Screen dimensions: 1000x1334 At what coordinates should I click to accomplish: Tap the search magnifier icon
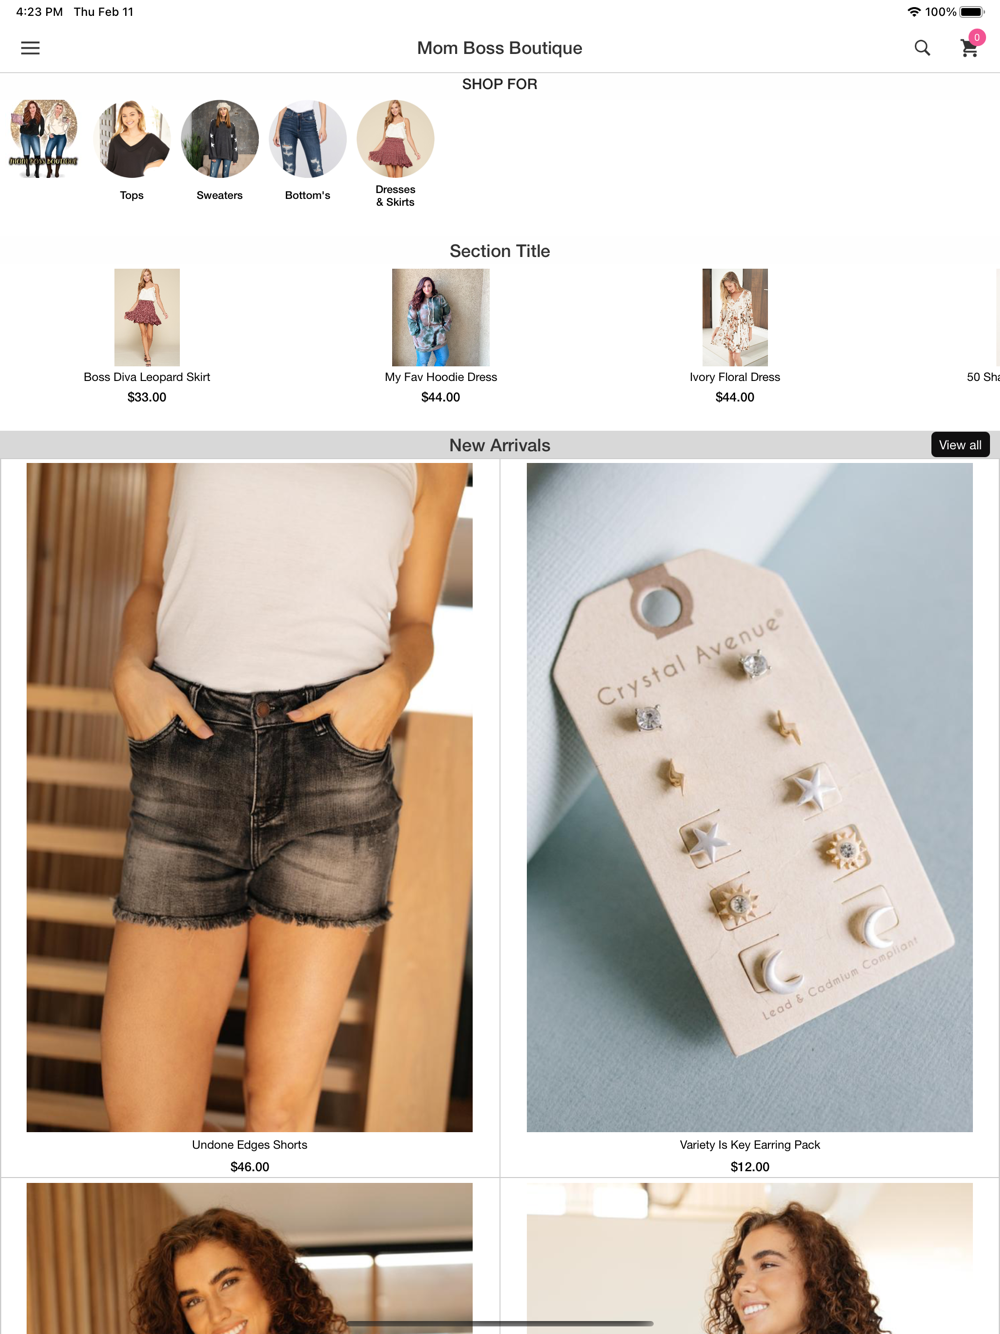click(x=922, y=48)
